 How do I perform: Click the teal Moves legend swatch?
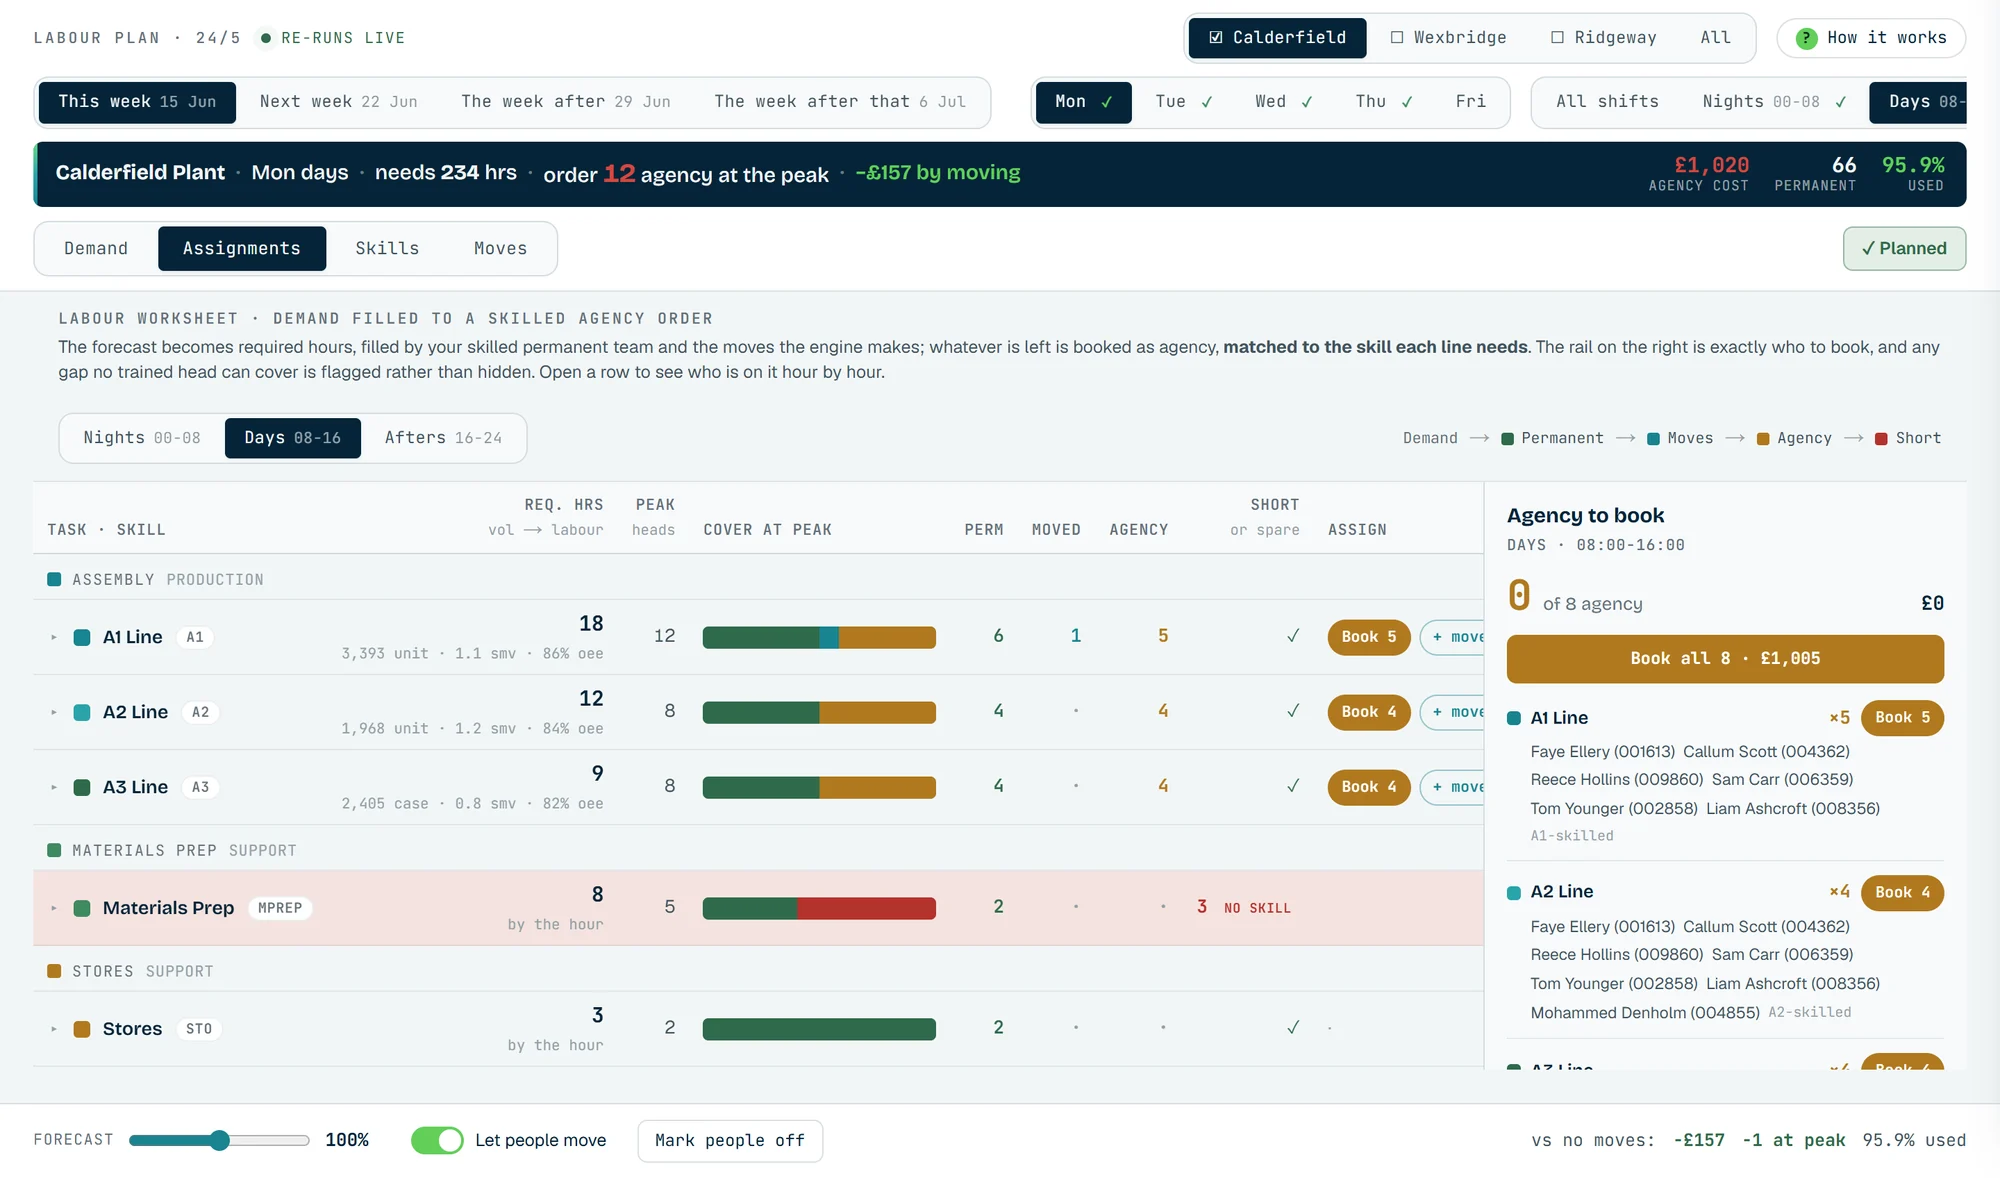pyautogui.click(x=1653, y=439)
